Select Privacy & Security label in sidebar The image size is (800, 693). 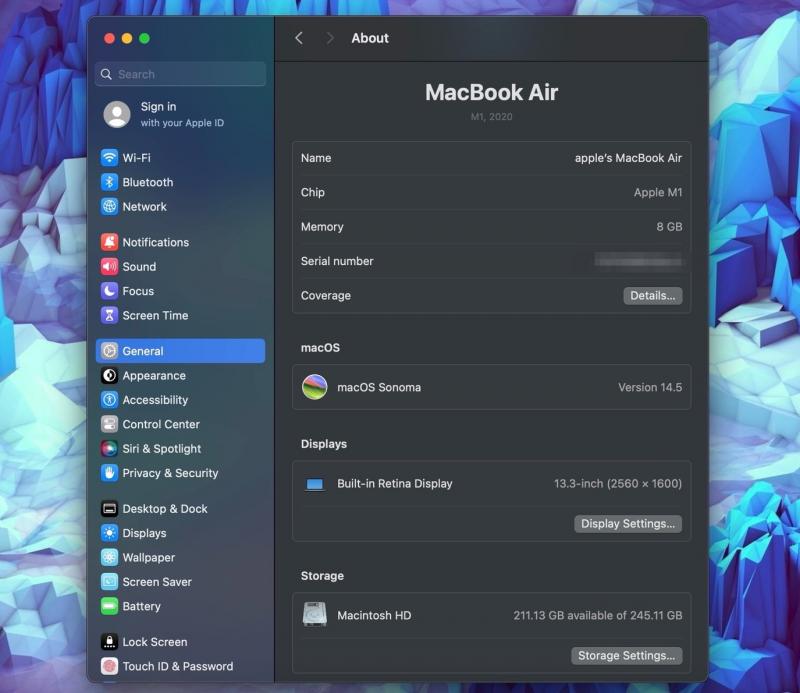point(170,473)
